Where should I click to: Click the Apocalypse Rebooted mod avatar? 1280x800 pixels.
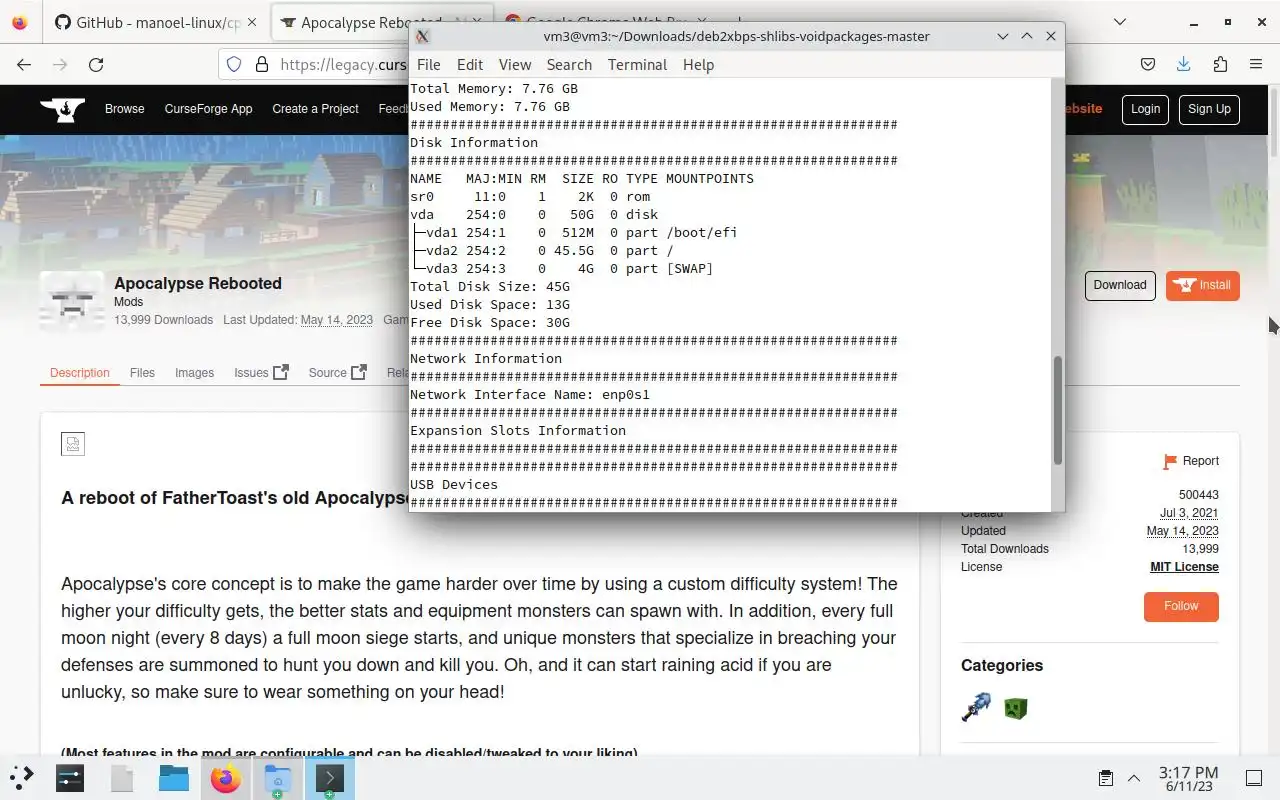[x=72, y=301]
